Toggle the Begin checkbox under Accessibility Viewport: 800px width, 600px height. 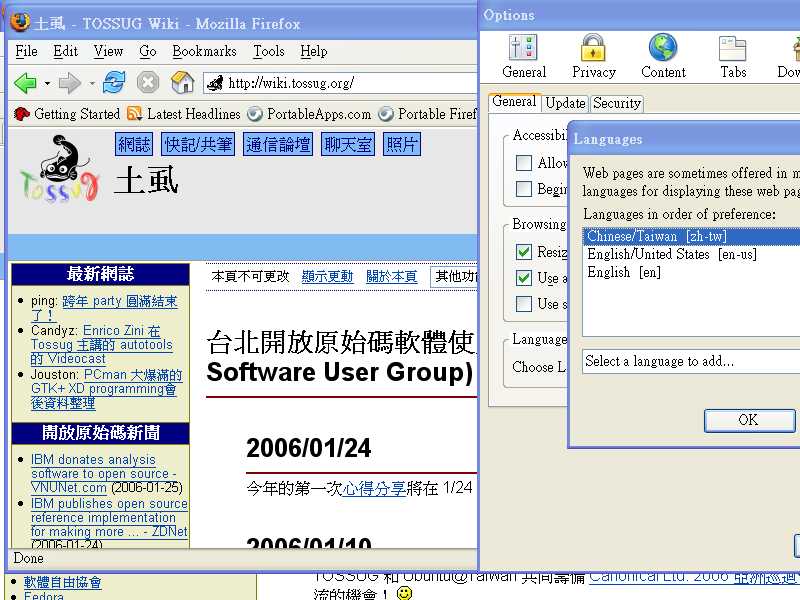(x=524, y=189)
